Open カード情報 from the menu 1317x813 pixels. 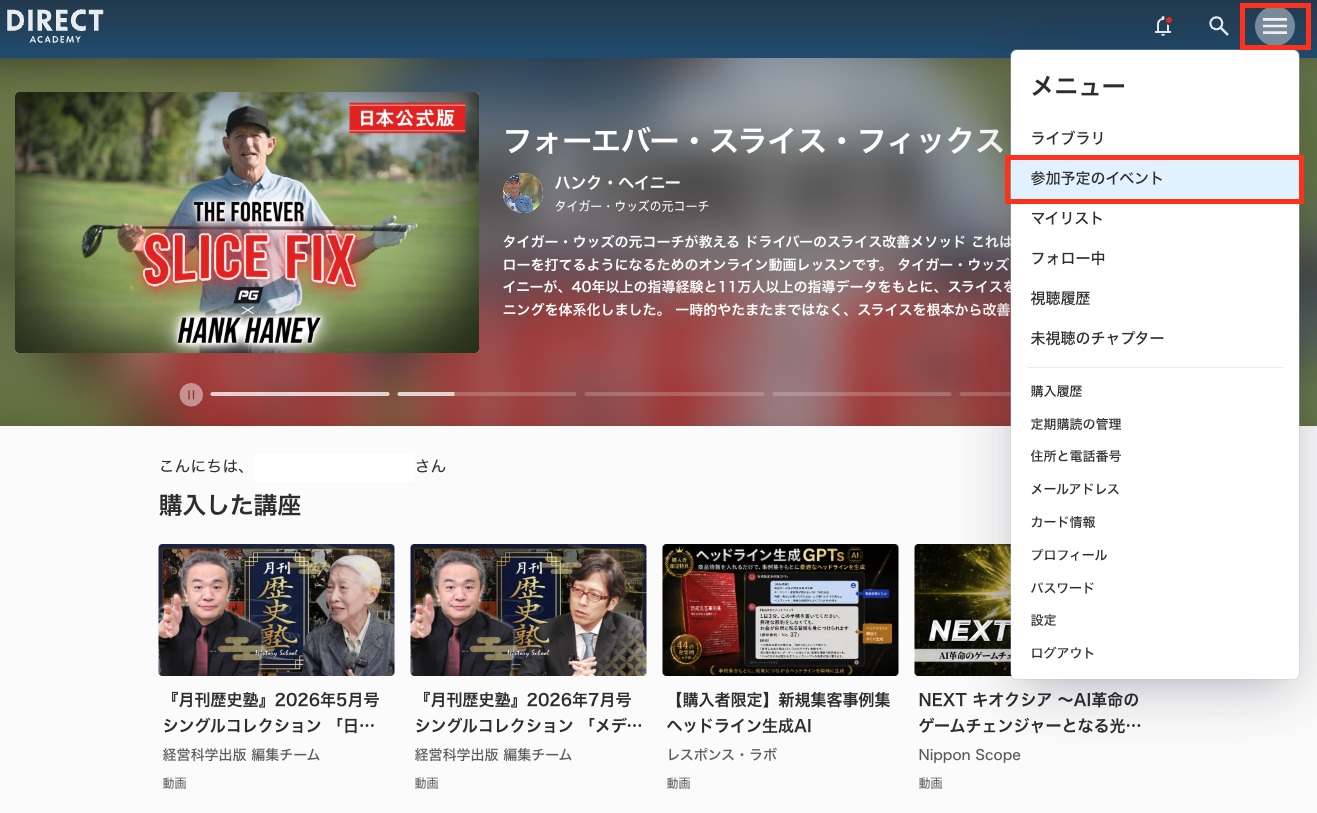click(x=1155, y=522)
